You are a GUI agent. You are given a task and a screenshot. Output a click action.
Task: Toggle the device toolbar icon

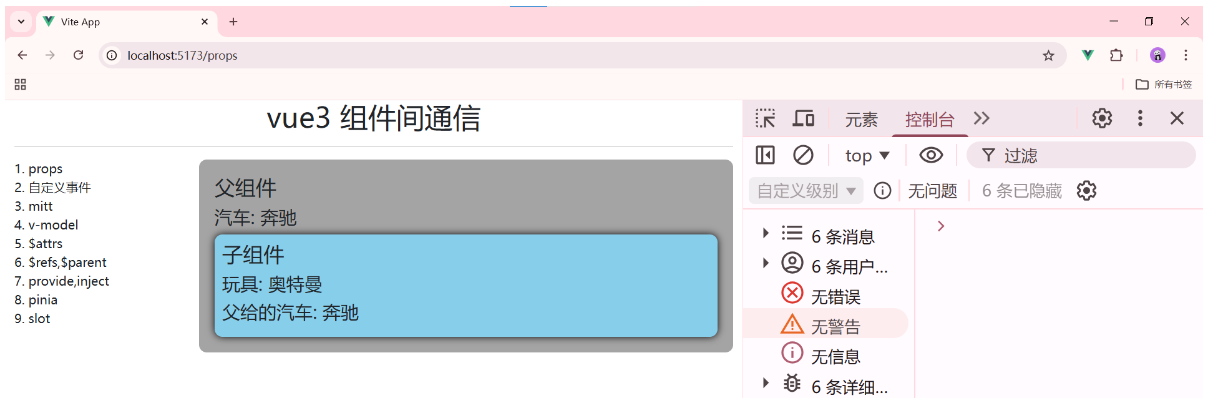click(803, 119)
